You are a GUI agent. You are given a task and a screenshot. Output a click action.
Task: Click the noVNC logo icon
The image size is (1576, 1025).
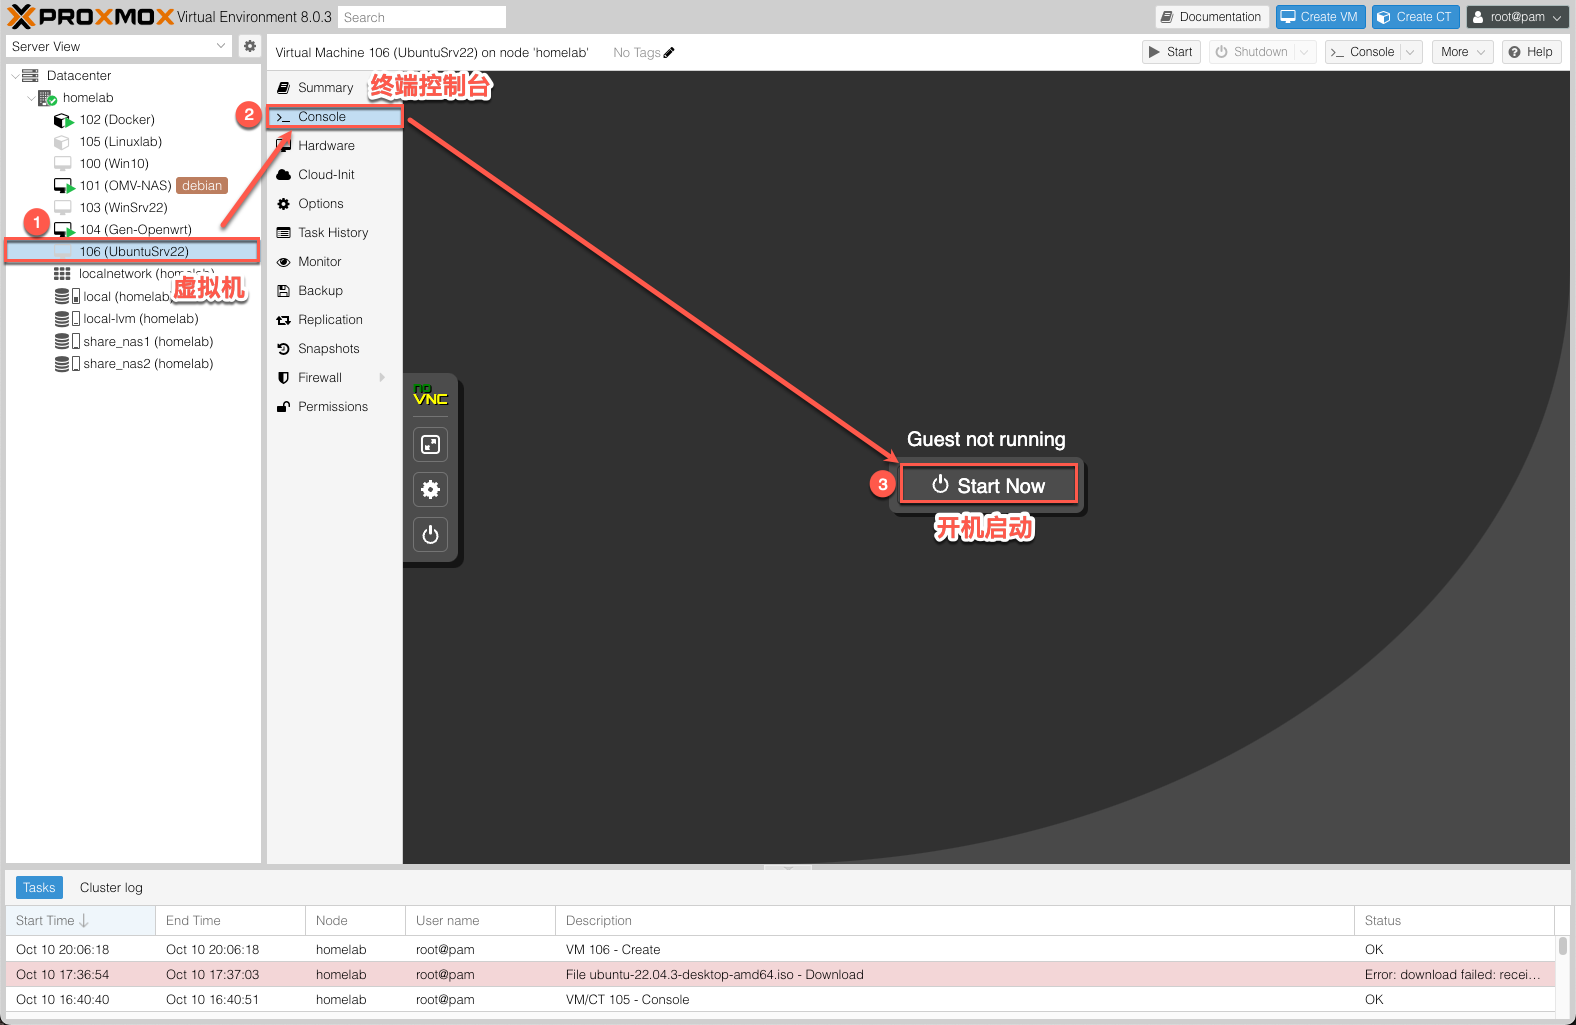click(431, 395)
